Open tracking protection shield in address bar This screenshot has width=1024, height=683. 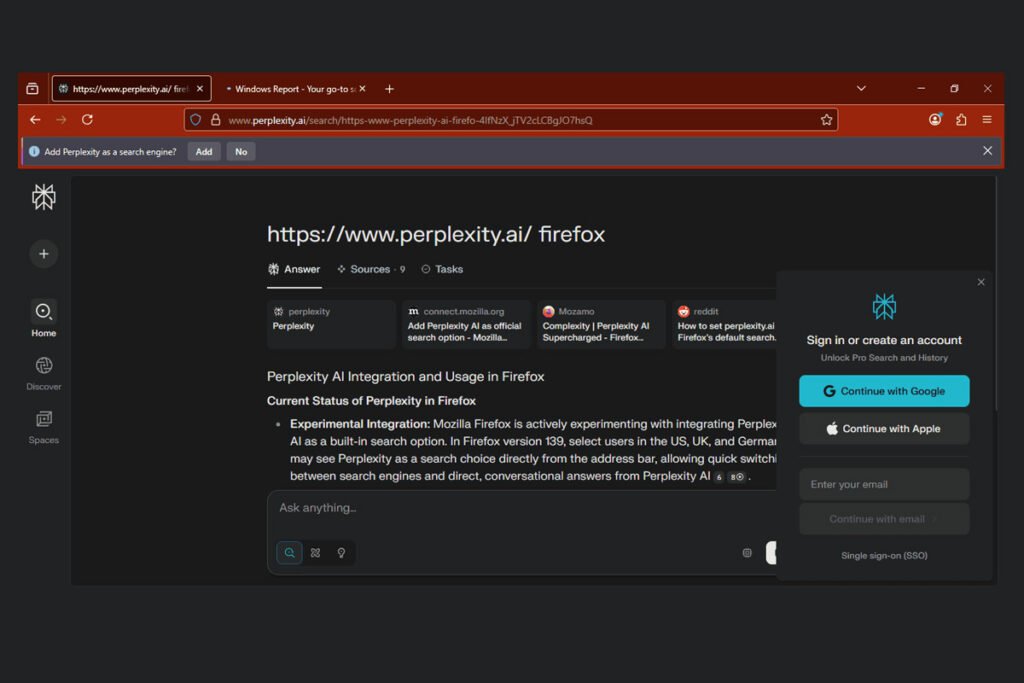tap(195, 120)
